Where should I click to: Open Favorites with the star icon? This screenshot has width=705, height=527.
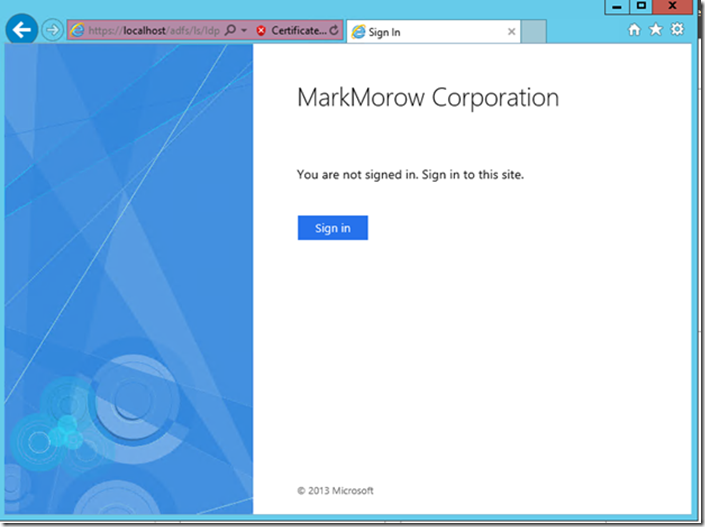(656, 30)
